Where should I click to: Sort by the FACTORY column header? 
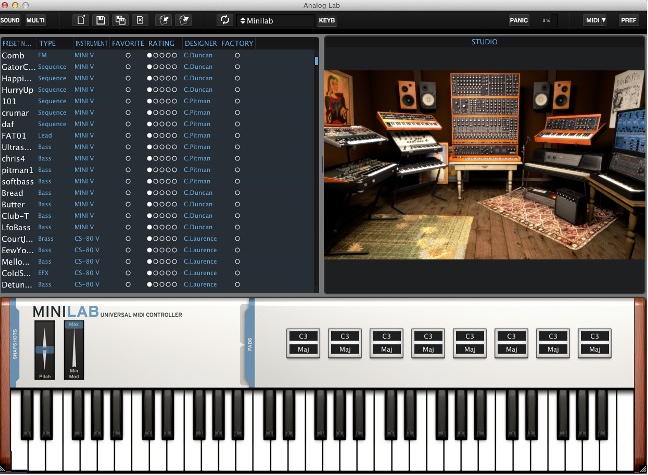pos(237,43)
